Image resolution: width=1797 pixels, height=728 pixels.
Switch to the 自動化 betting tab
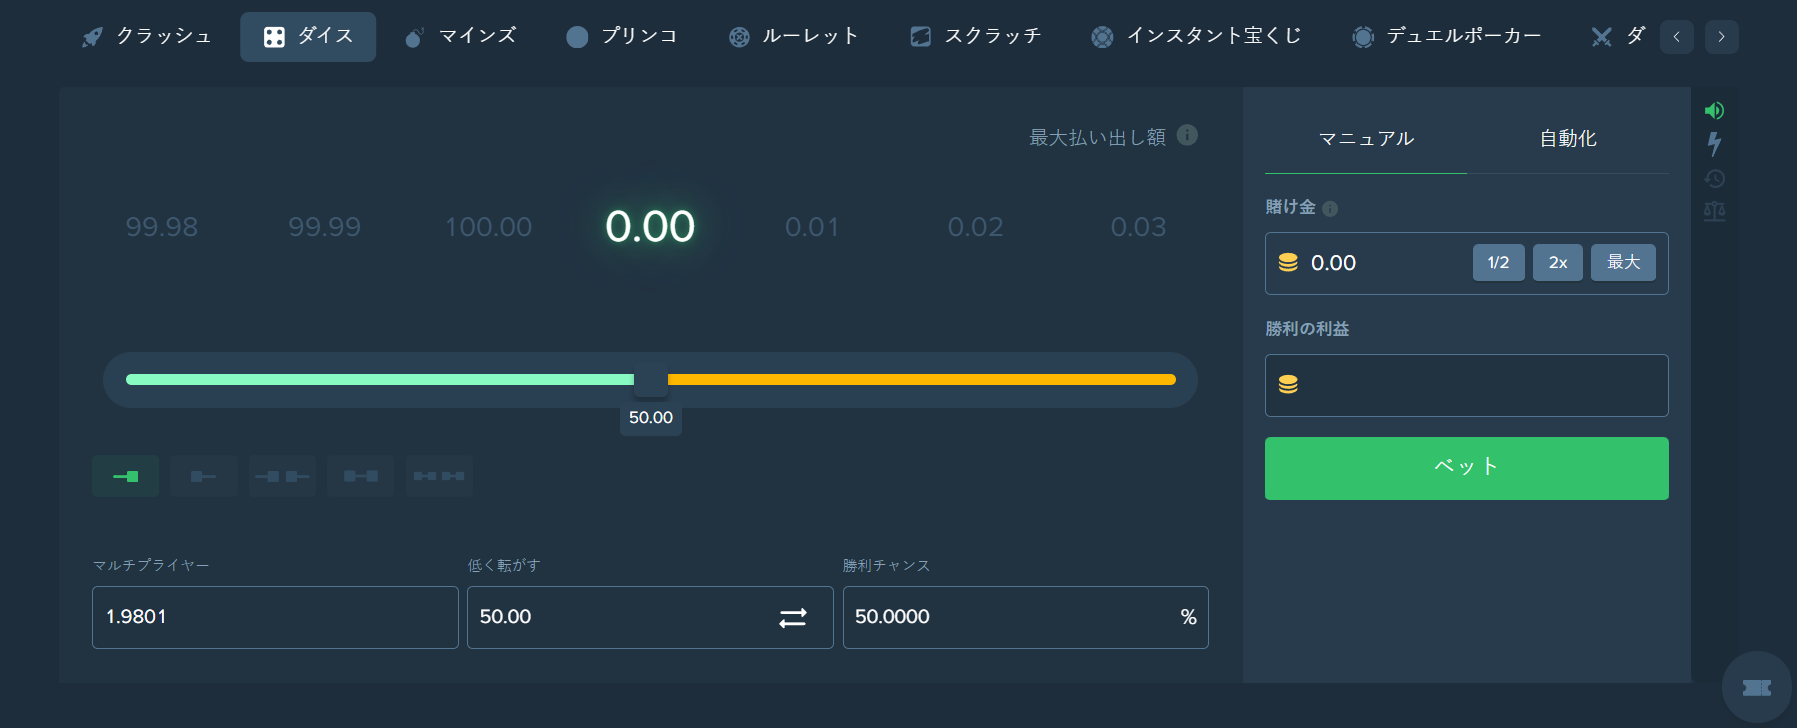click(1567, 139)
